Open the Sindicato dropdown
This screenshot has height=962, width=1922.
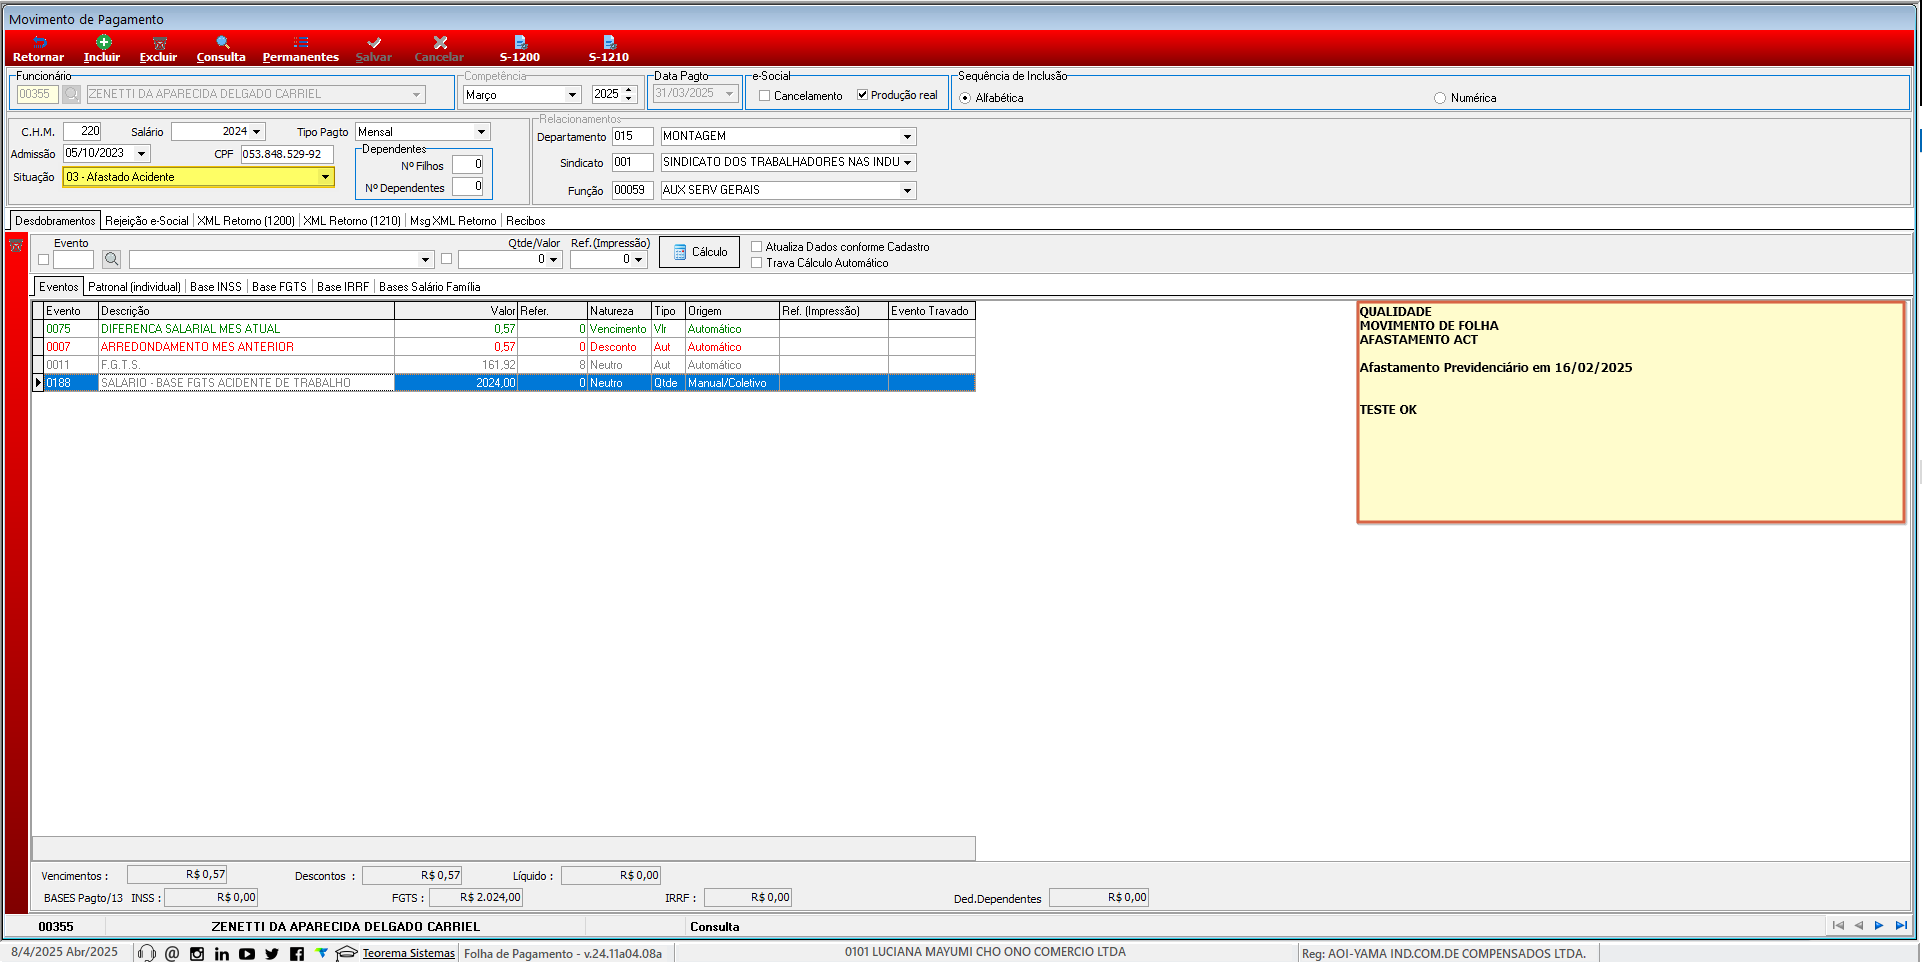tap(907, 162)
